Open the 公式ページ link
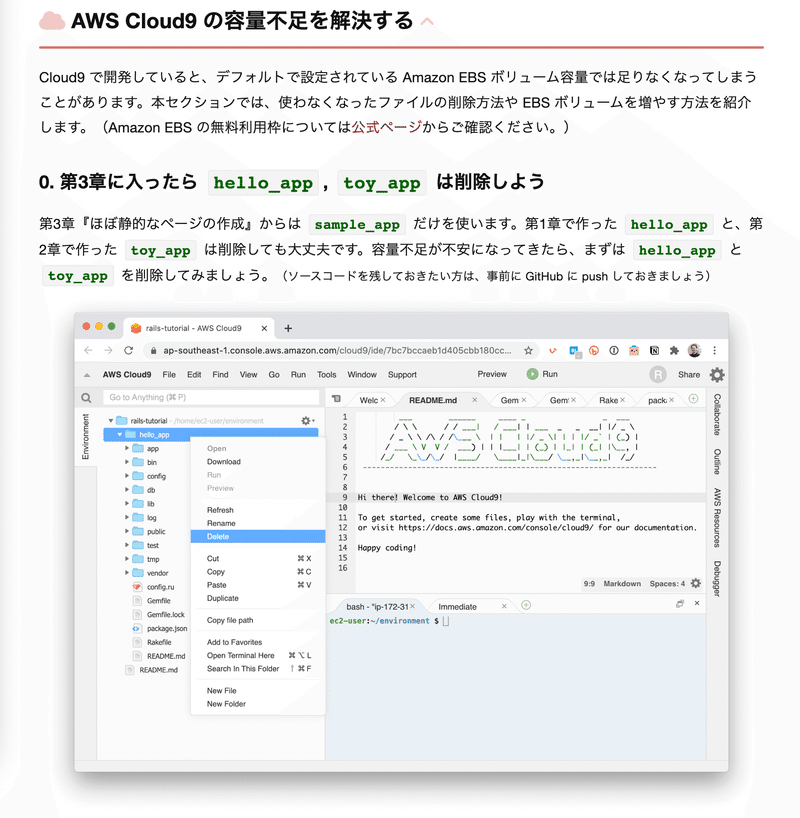 point(386,127)
